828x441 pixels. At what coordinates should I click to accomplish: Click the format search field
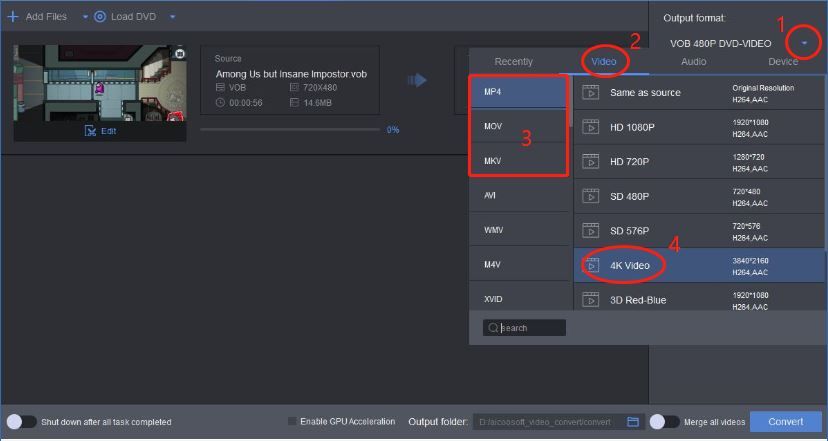530,328
